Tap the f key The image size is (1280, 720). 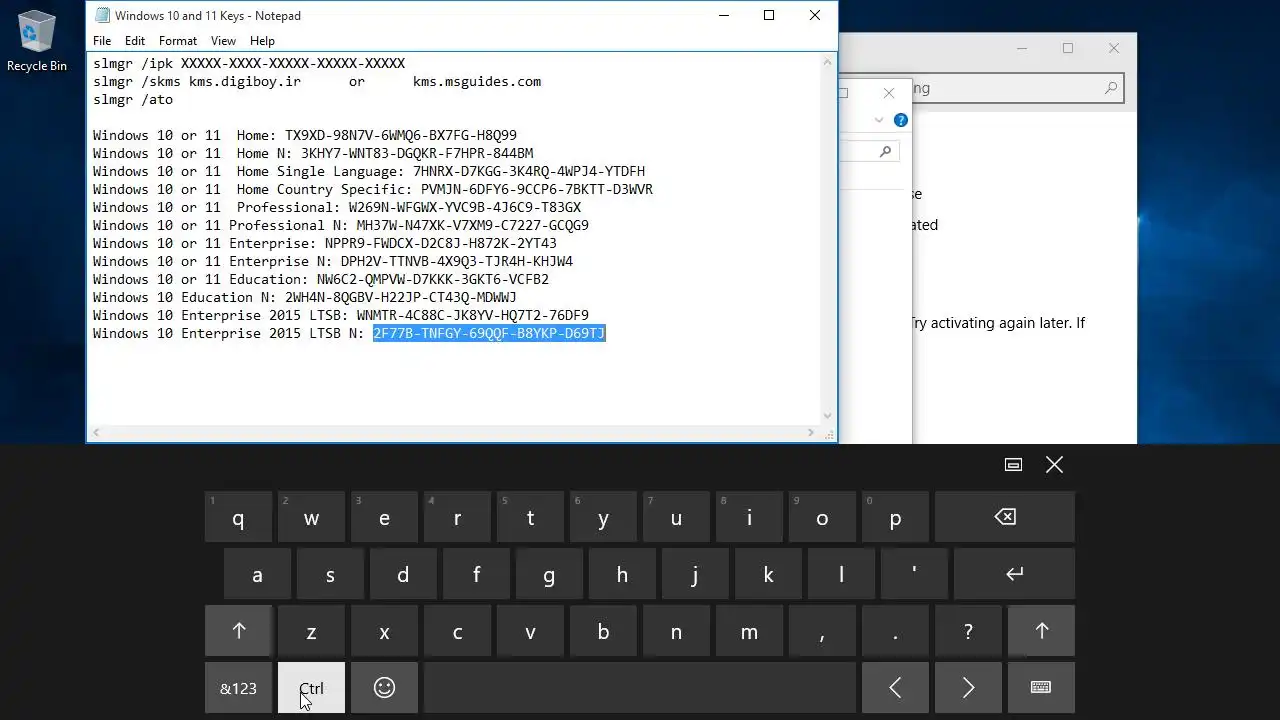coord(476,574)
